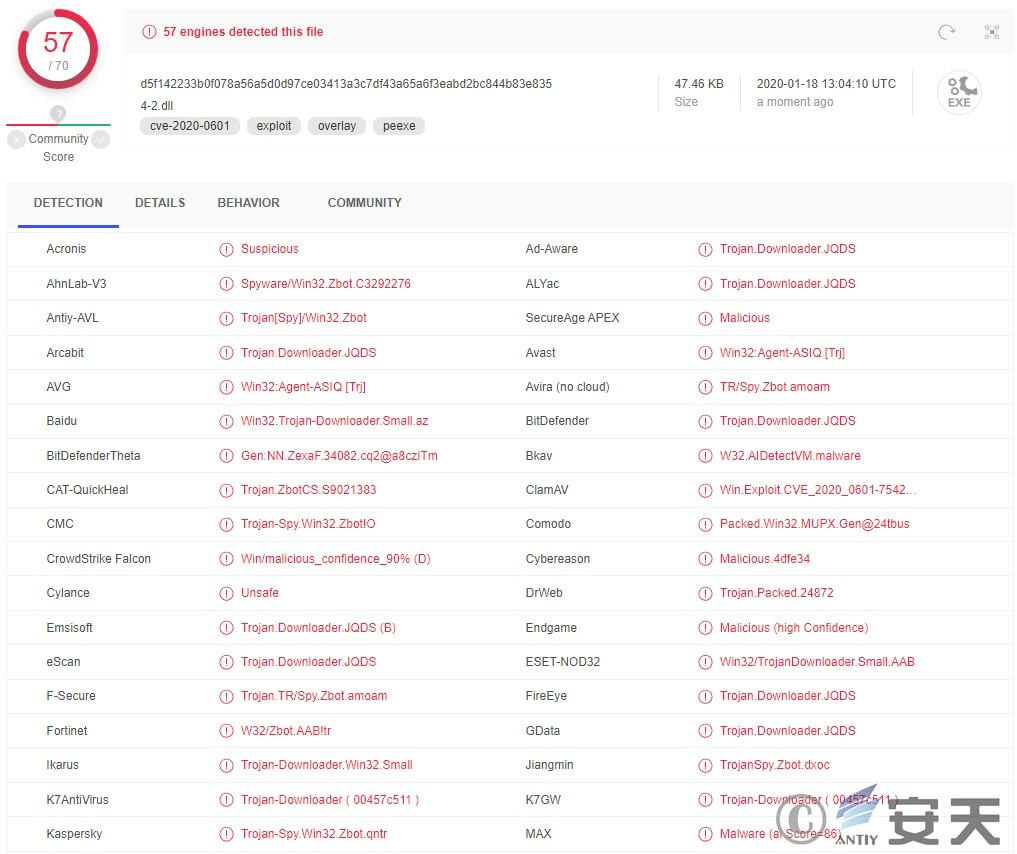Click Trojan.TR/Spy.Zbot.amoam F-Secure result

314,696
